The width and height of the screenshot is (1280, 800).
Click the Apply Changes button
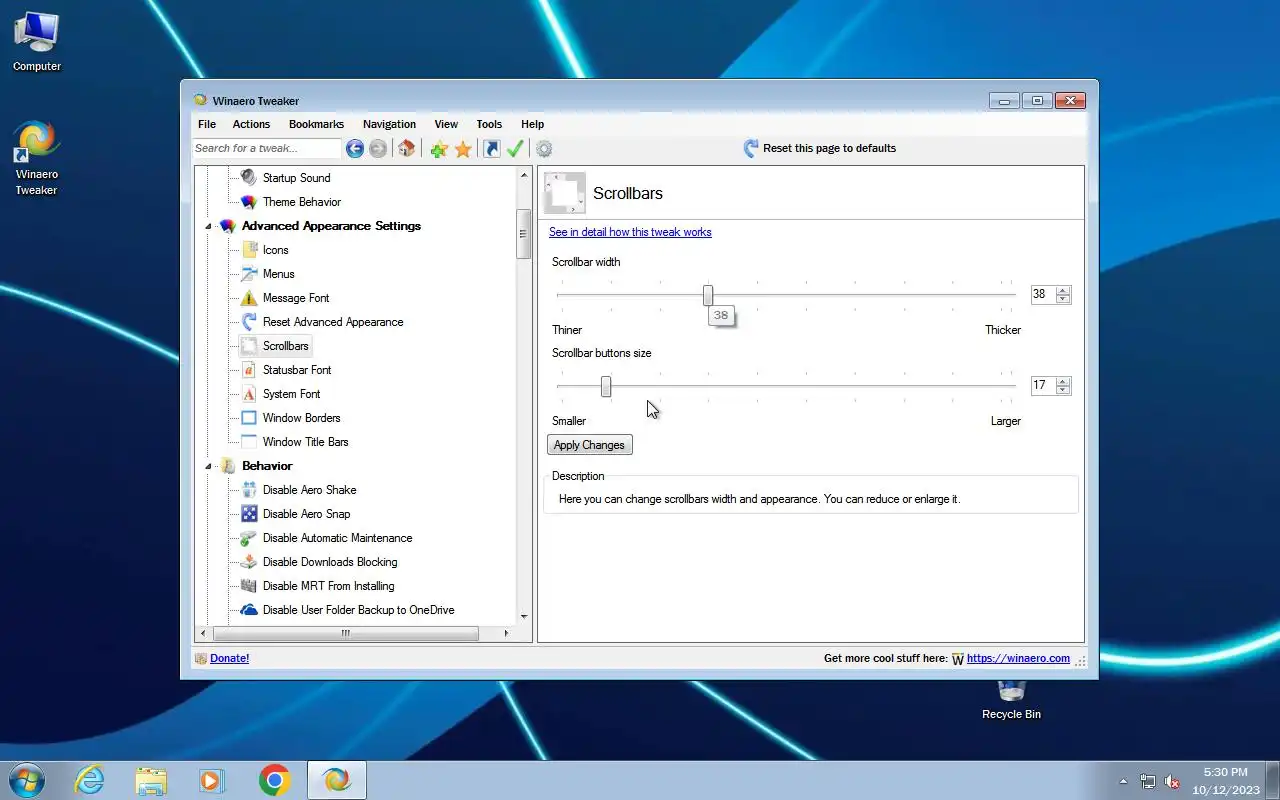click(589, 445)
